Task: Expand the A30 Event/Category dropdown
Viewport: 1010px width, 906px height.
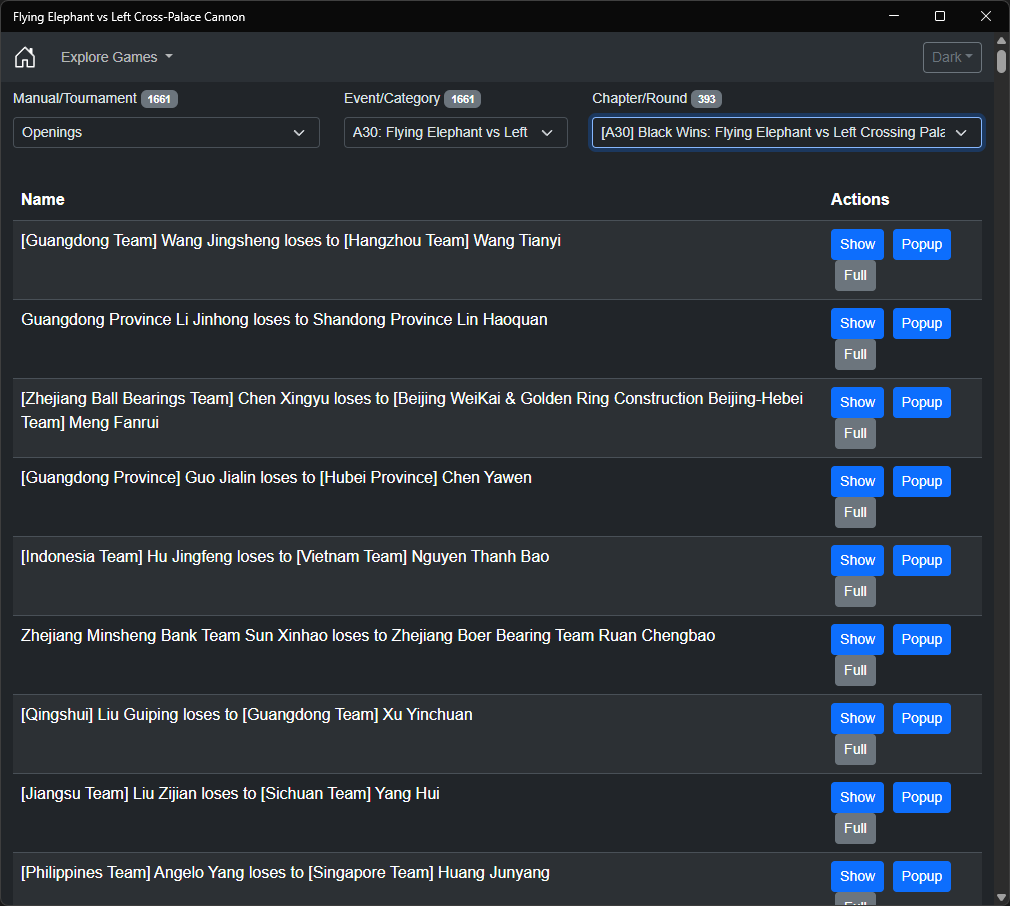Action: tap(455, 133)
